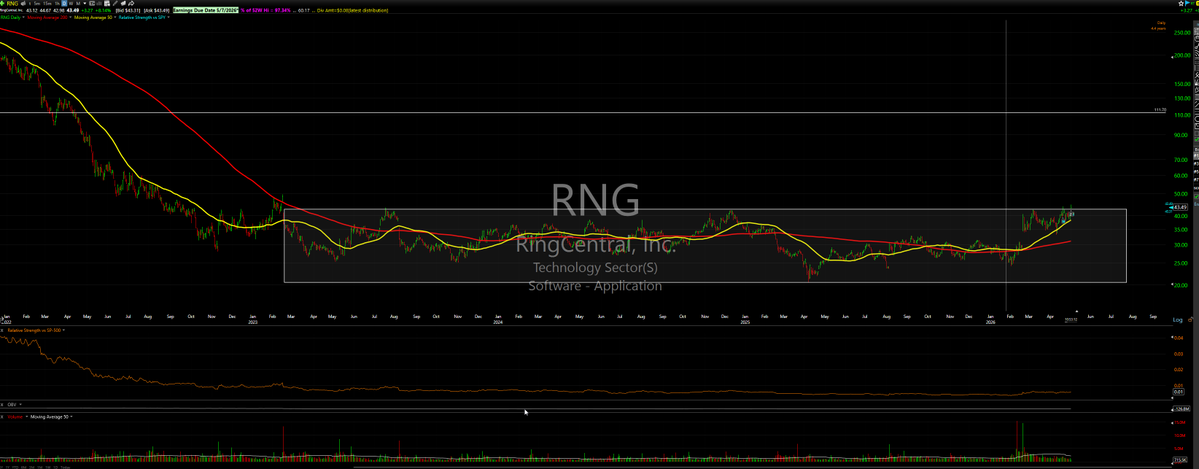Switch chart to 5-minute timeframe
Image resolution: width=1199 pixels, height=469 pixels.
(x=37, y=3)
